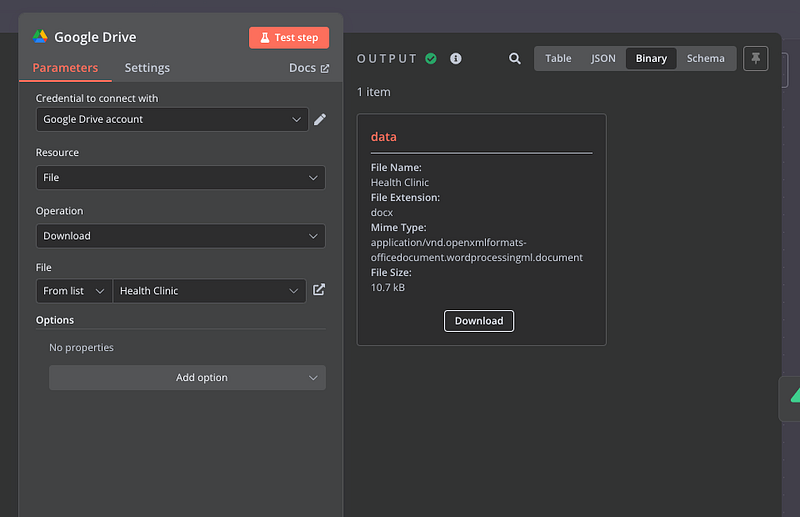800x517 pixels.
Task: Click the Test step button
Action: point(289,38)
